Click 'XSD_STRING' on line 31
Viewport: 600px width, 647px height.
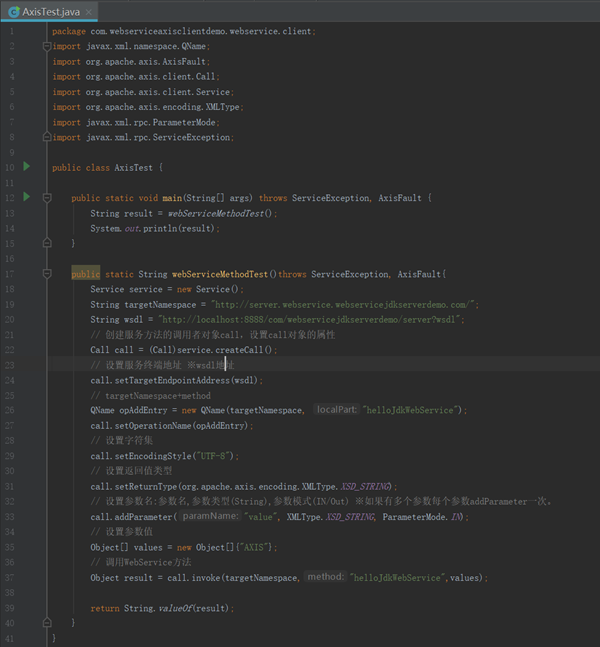point(365,486)
